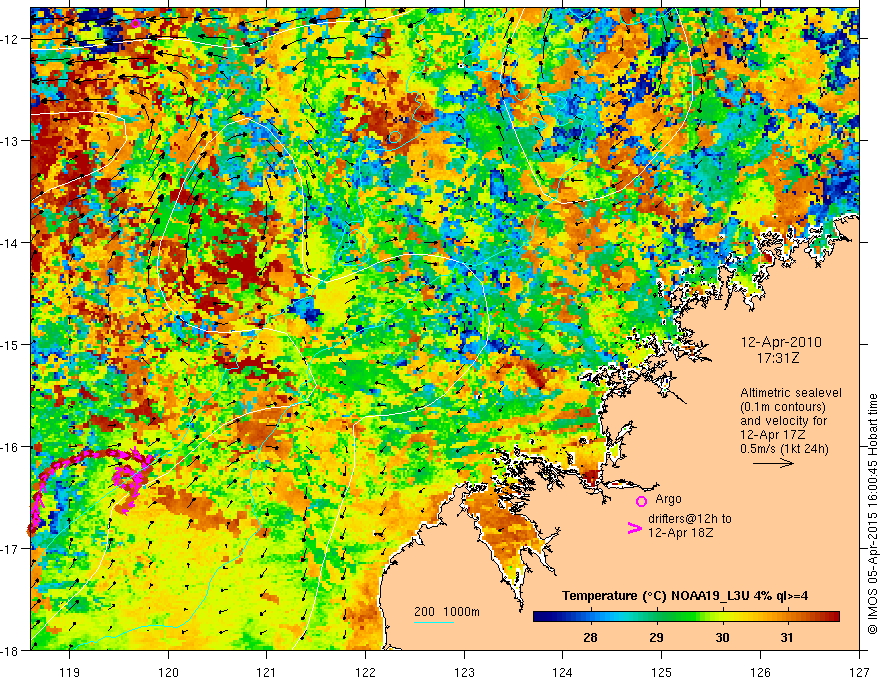Click the dark blue end of temperature color bar
The width and height of the screenshot is (880, 680).
(540, 617)
